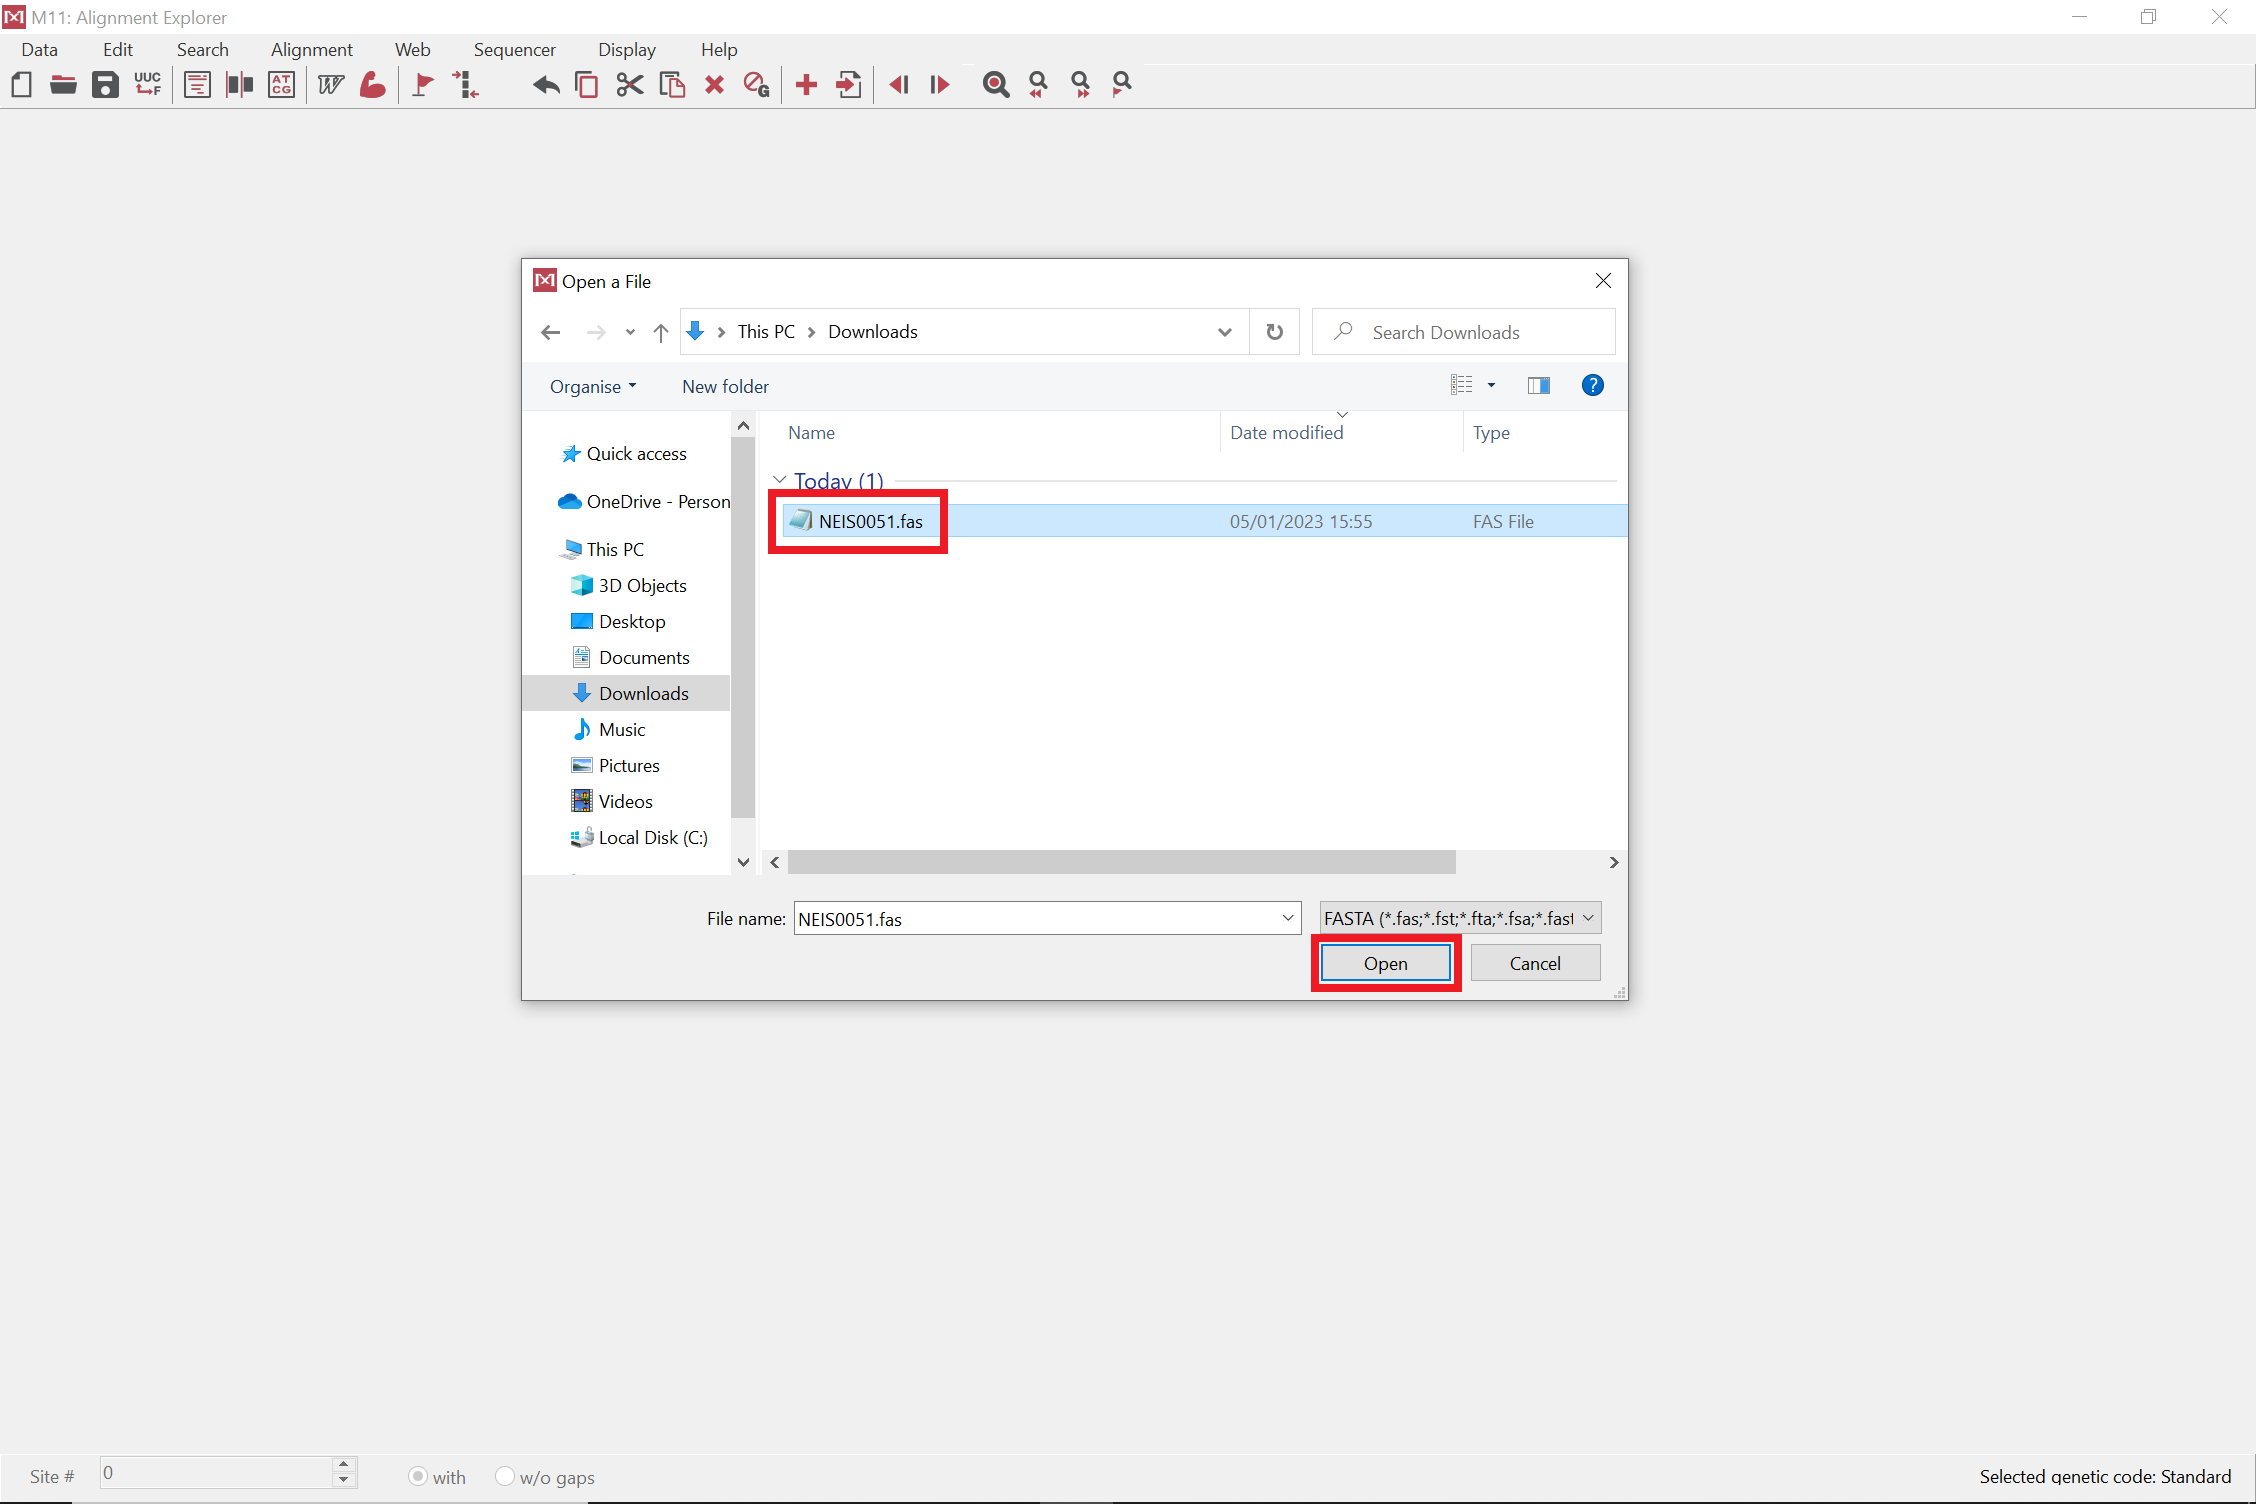Click the red flag marker icon
2256x1504 pixels.
point(423,85)
